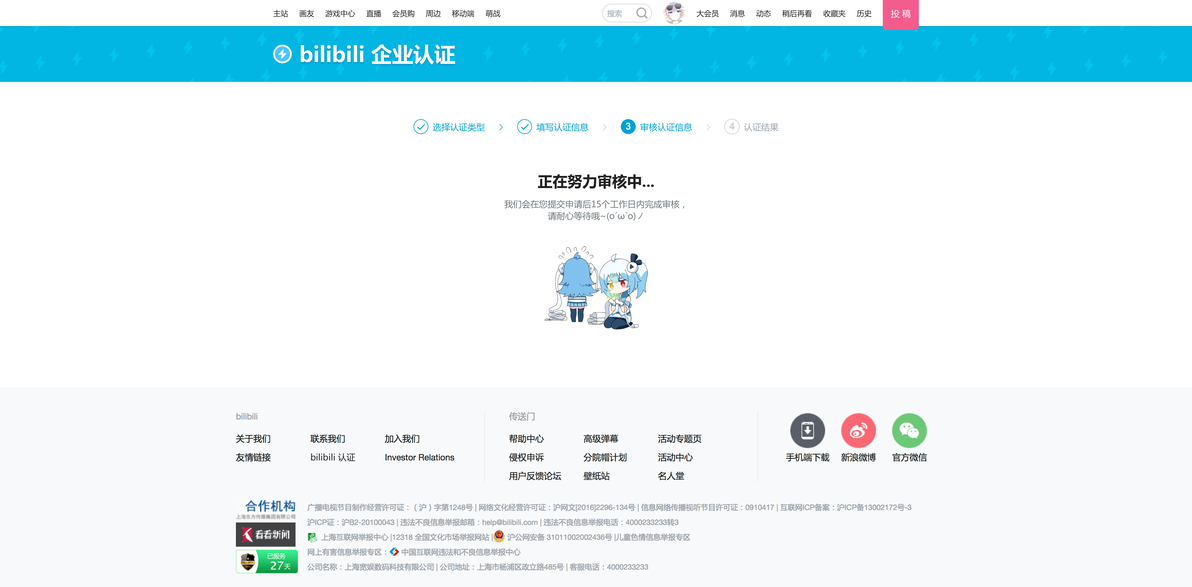Click the search magnifier icon

(x=642, y=13)
